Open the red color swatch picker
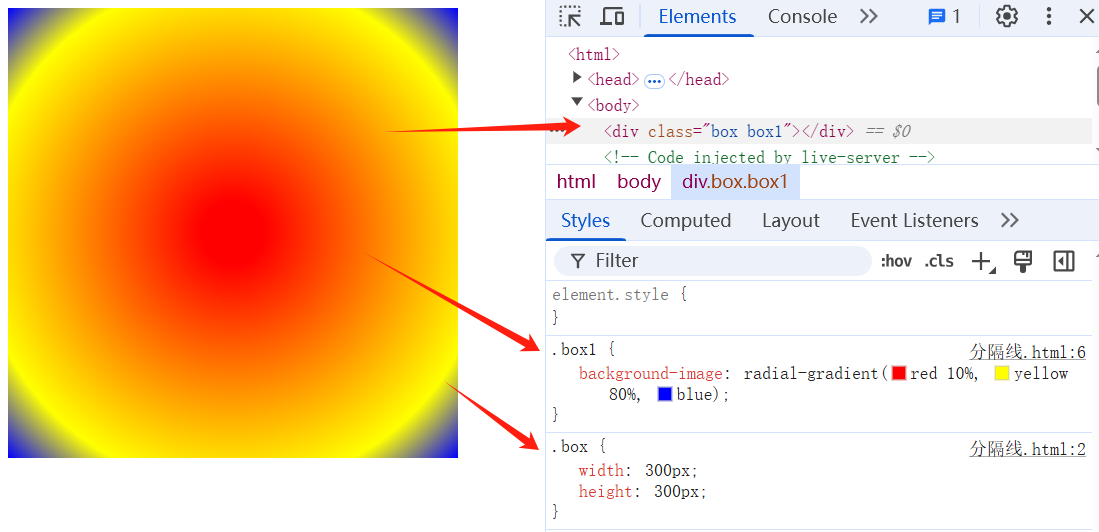The height and width of the screenshot is (532, 1099). (898, 373)
